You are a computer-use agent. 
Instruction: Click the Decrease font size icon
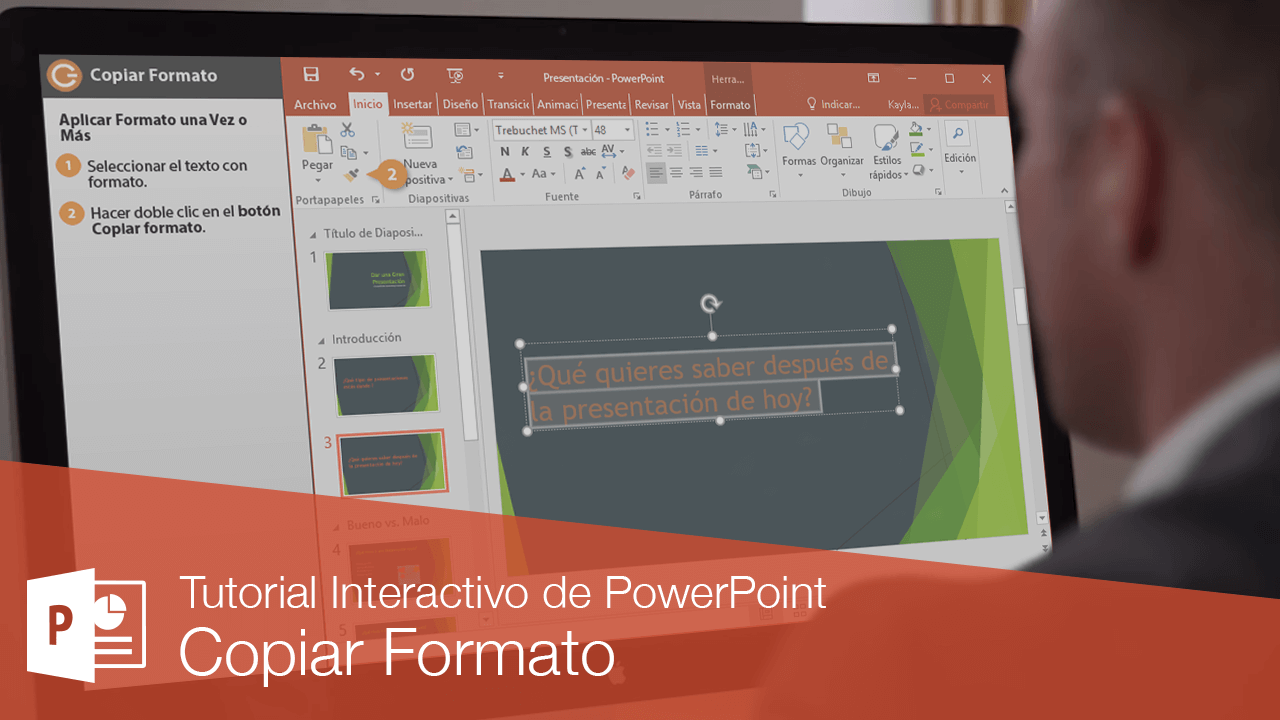tap(601, 174)
